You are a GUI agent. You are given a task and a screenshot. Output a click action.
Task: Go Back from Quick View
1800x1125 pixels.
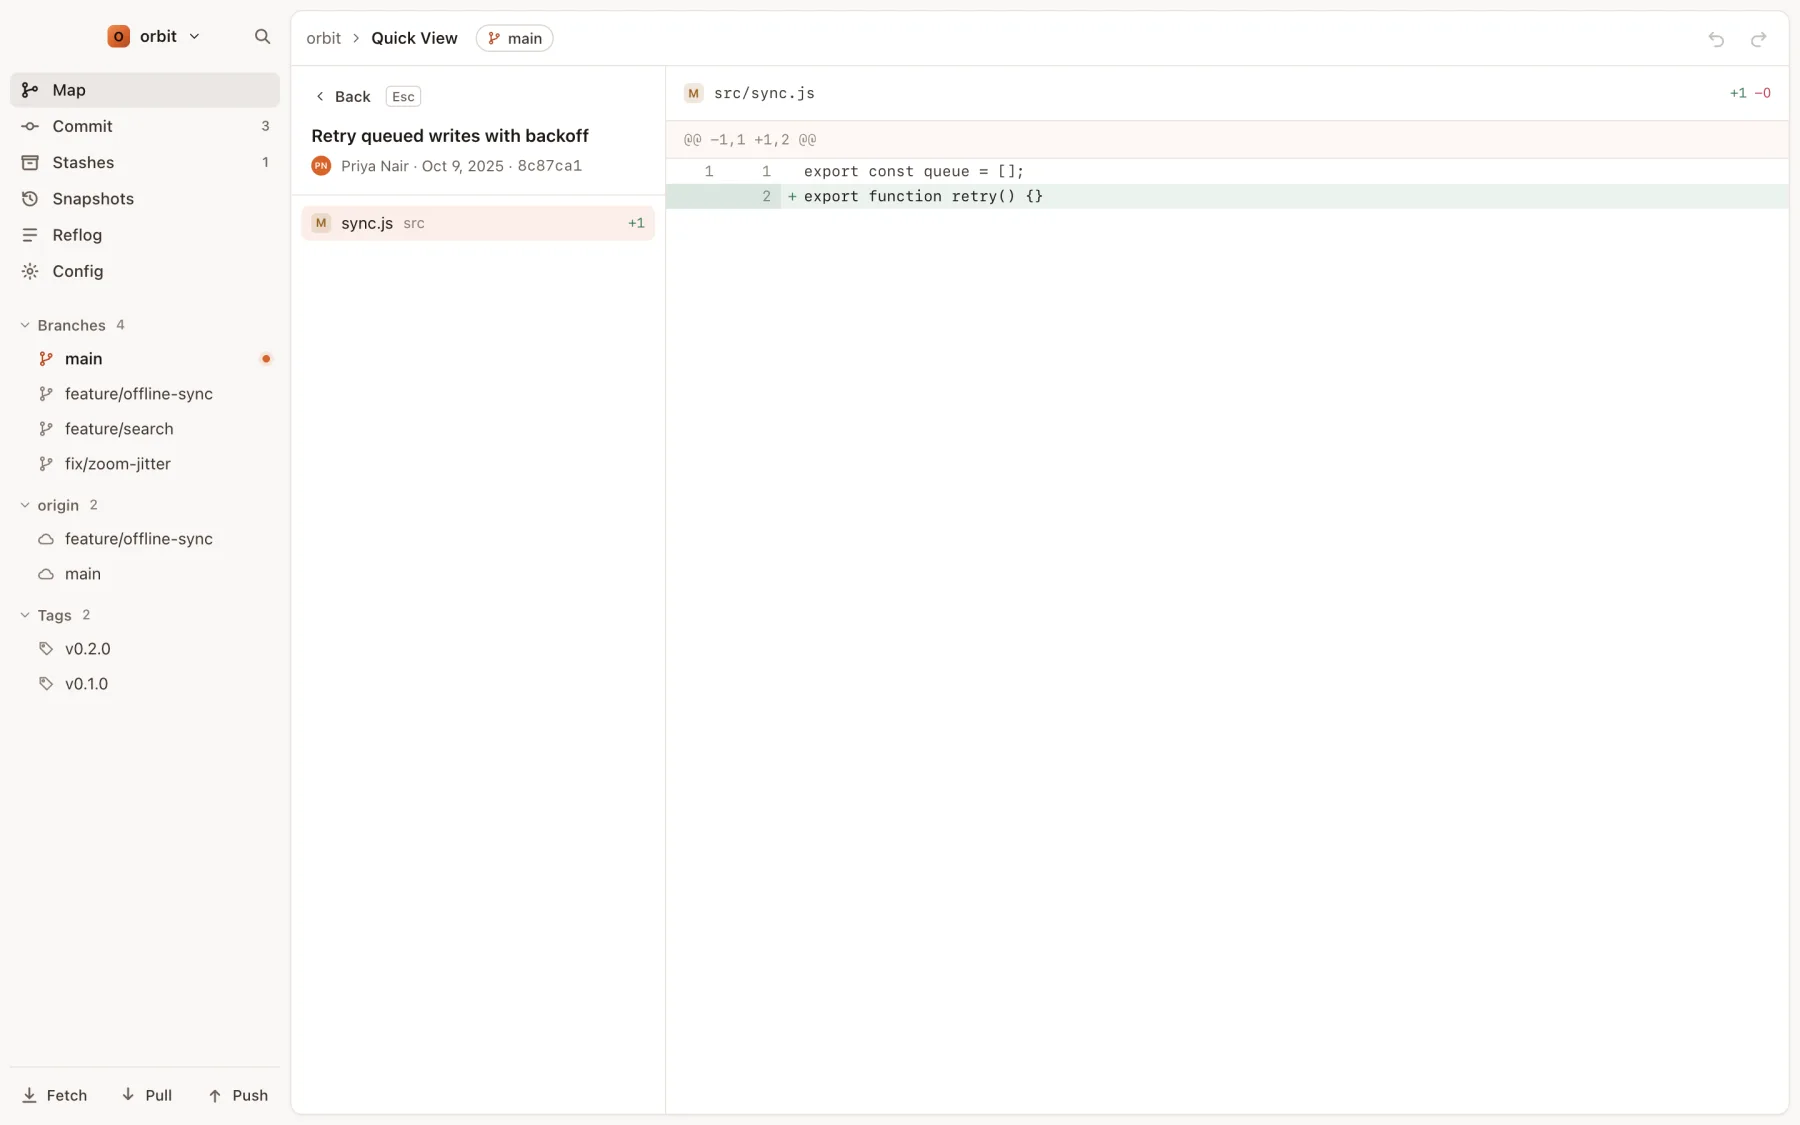[x=343, y=97]
